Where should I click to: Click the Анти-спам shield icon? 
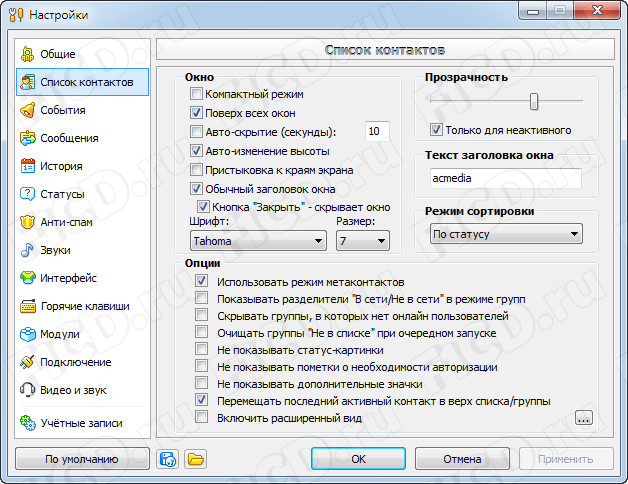27,222
